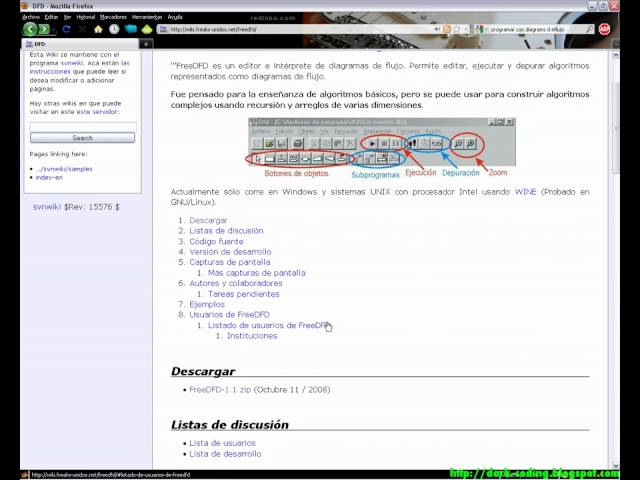Open the Herramientas menu
The image size is (640, 480).
(147, 17)
